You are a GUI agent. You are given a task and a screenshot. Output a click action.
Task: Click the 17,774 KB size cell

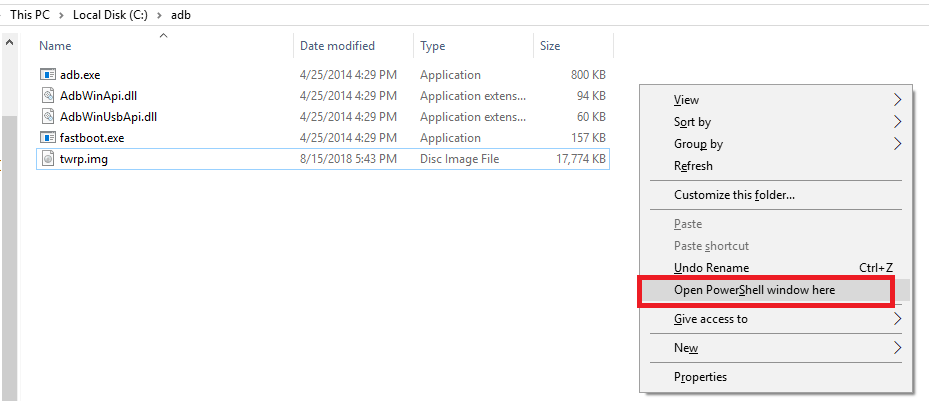pos(579,159)
